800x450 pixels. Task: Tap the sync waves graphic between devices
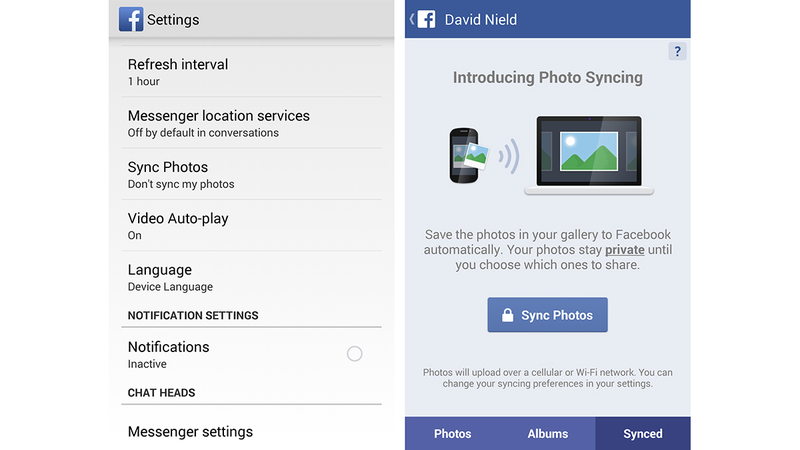509,156
